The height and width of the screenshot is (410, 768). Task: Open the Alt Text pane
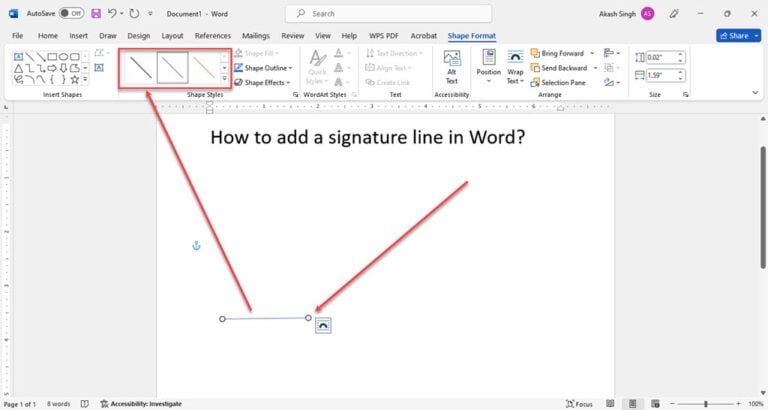[452, 67]
